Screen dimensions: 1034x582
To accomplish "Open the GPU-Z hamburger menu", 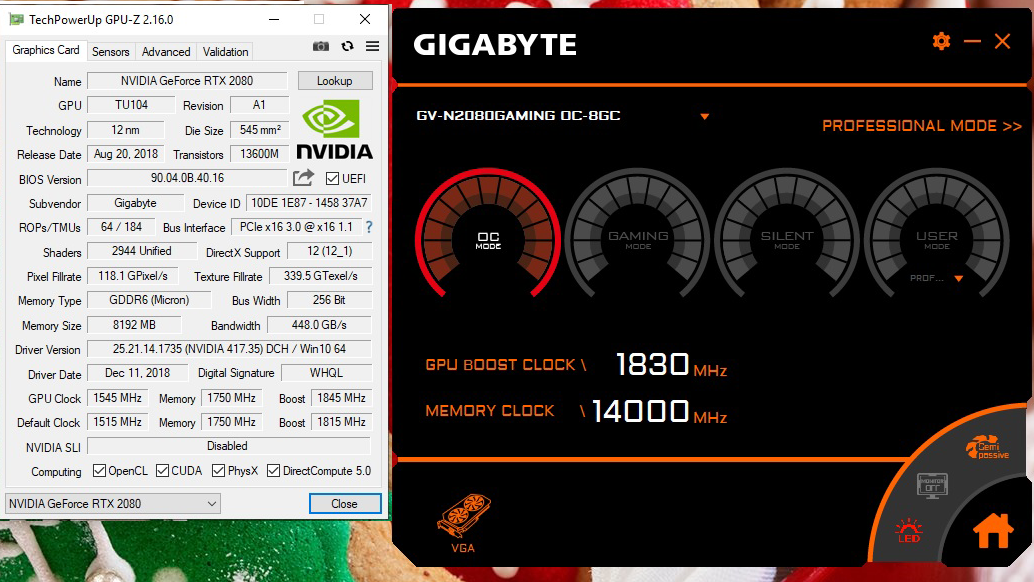I will coord(372,46).
